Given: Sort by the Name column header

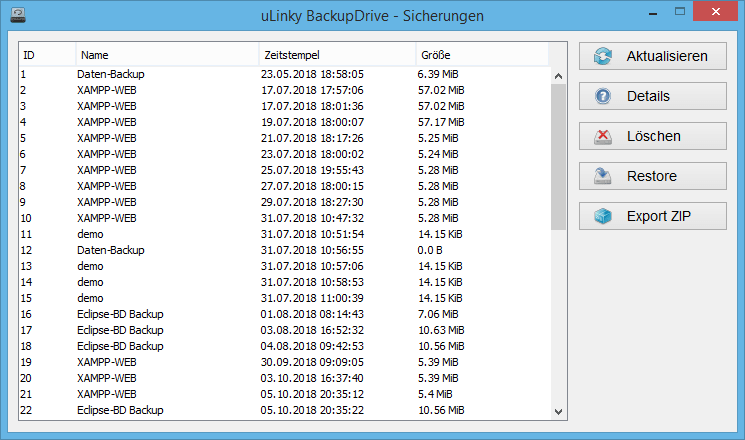Looking at the screenshot, I should click(x=167, y=55).
